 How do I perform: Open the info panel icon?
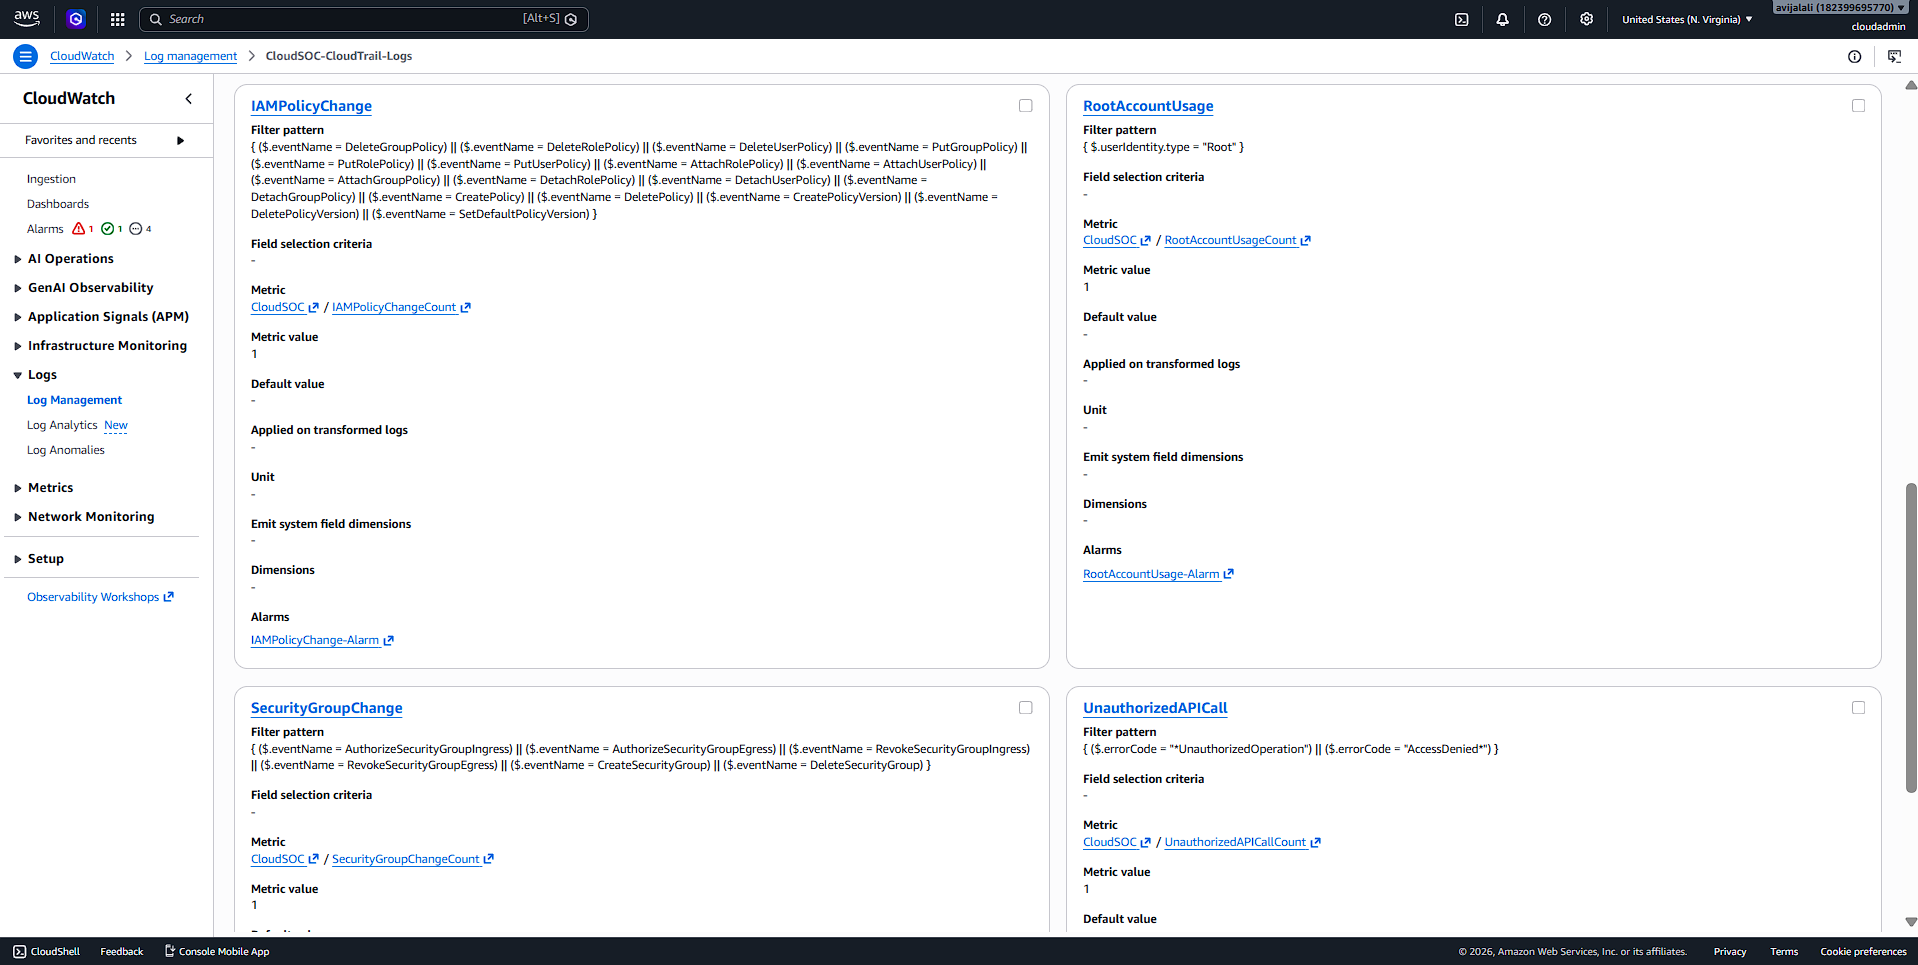click(x=1854, y=56)
